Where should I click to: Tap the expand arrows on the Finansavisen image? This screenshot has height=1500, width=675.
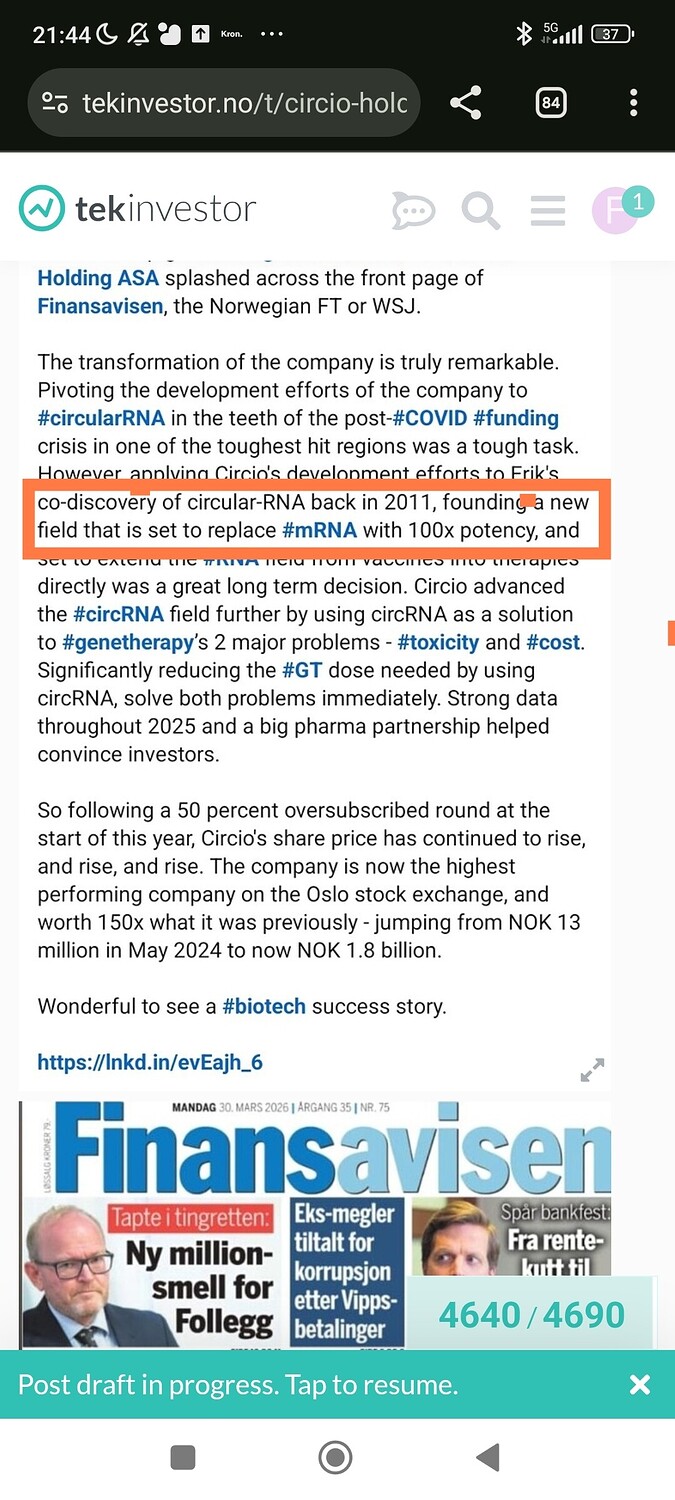(592, 1069)
